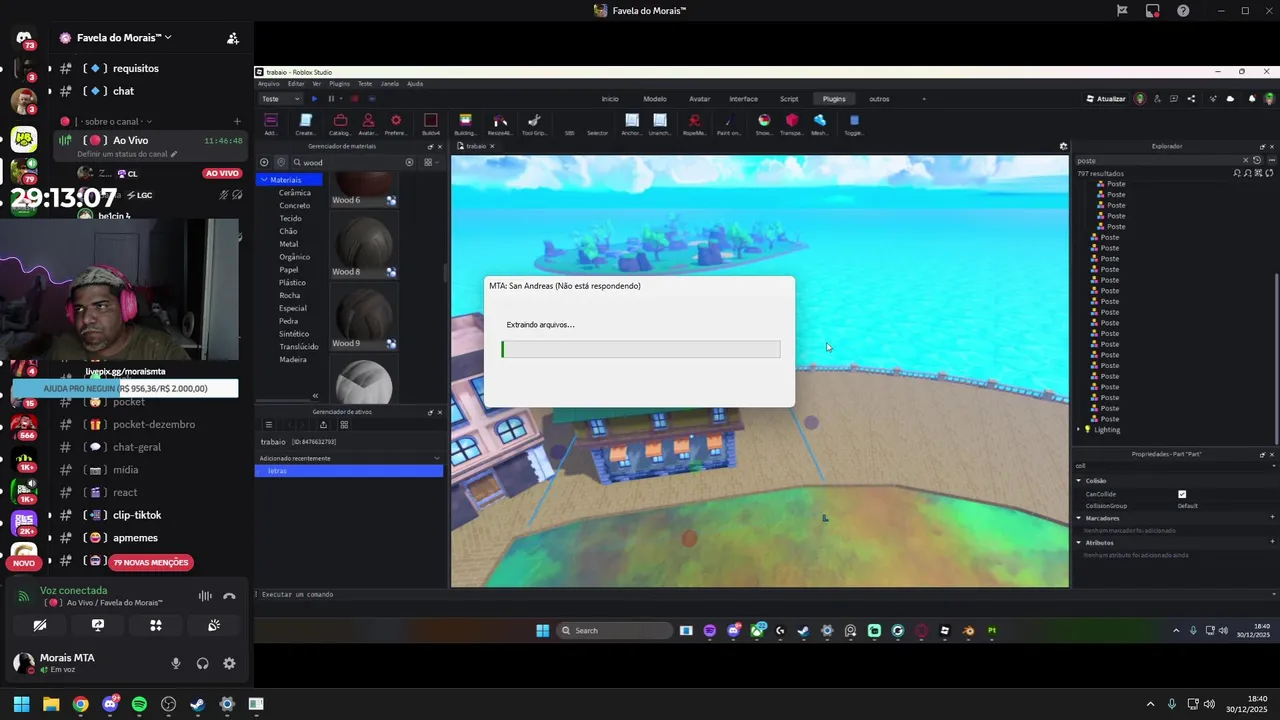The image size is (1280, 720).
Task: Clear the wood material search field
Action: [409, 162]
